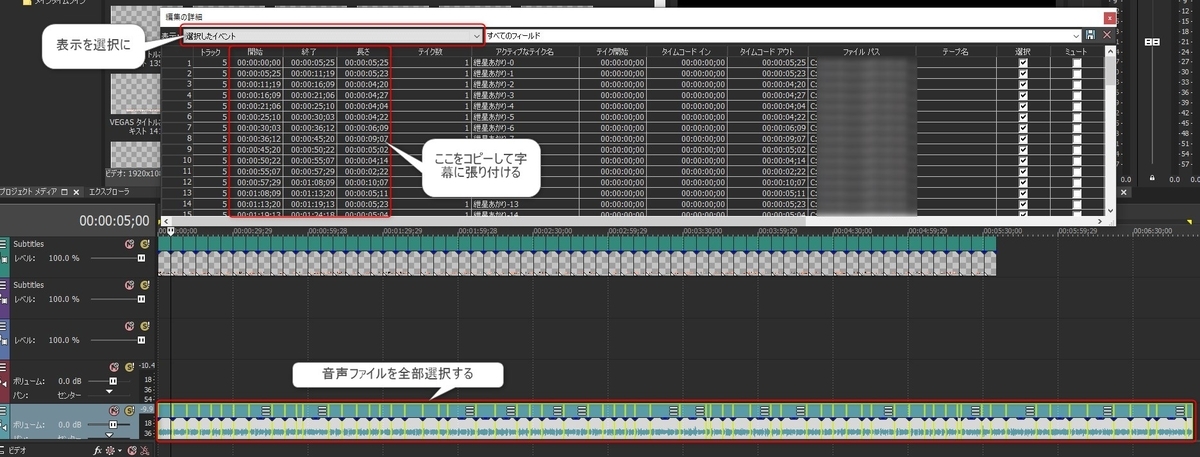1200x457 pixels.
Task: Open first Subtitles track hamburger menu
Action: coord(5,244)
